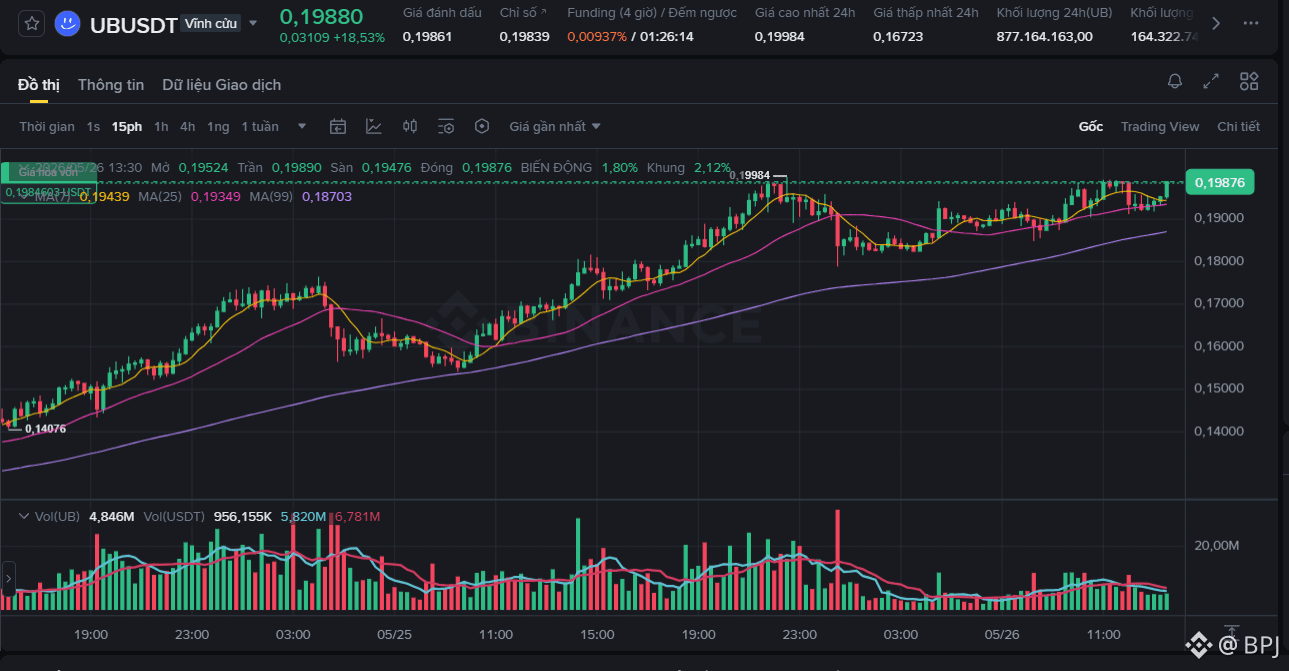The image size is (1289, 671).
Task: Click the Giá đánh dấu value 0,19861
Action: (427, 36)
